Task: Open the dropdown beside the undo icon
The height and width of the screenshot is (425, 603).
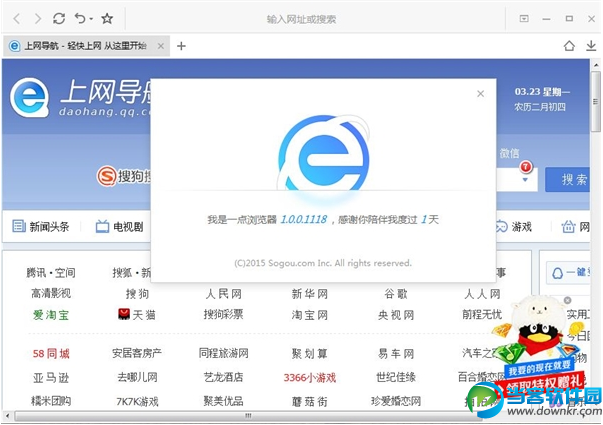Action: tap(91, 18)
